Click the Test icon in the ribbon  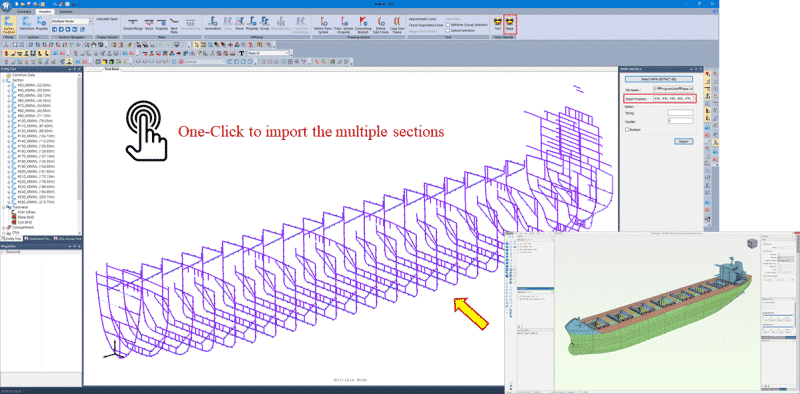tap(497, 23)
